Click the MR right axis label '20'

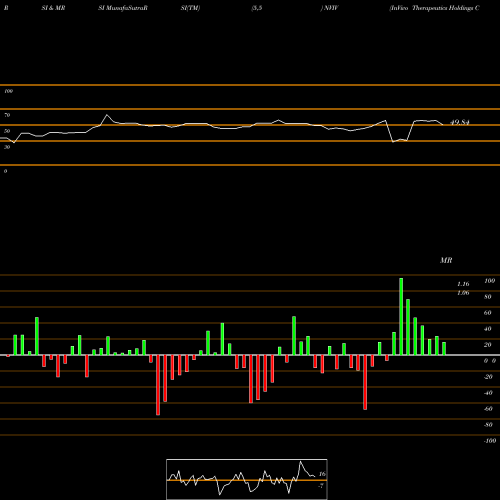tap(488, 345)
